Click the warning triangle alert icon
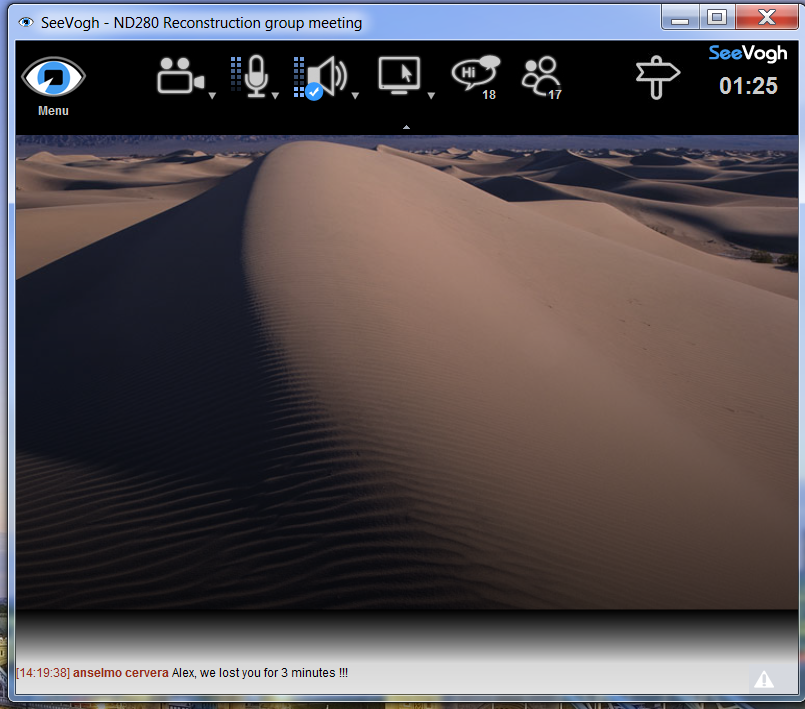The image size is (805, 709). pos(764,680)
